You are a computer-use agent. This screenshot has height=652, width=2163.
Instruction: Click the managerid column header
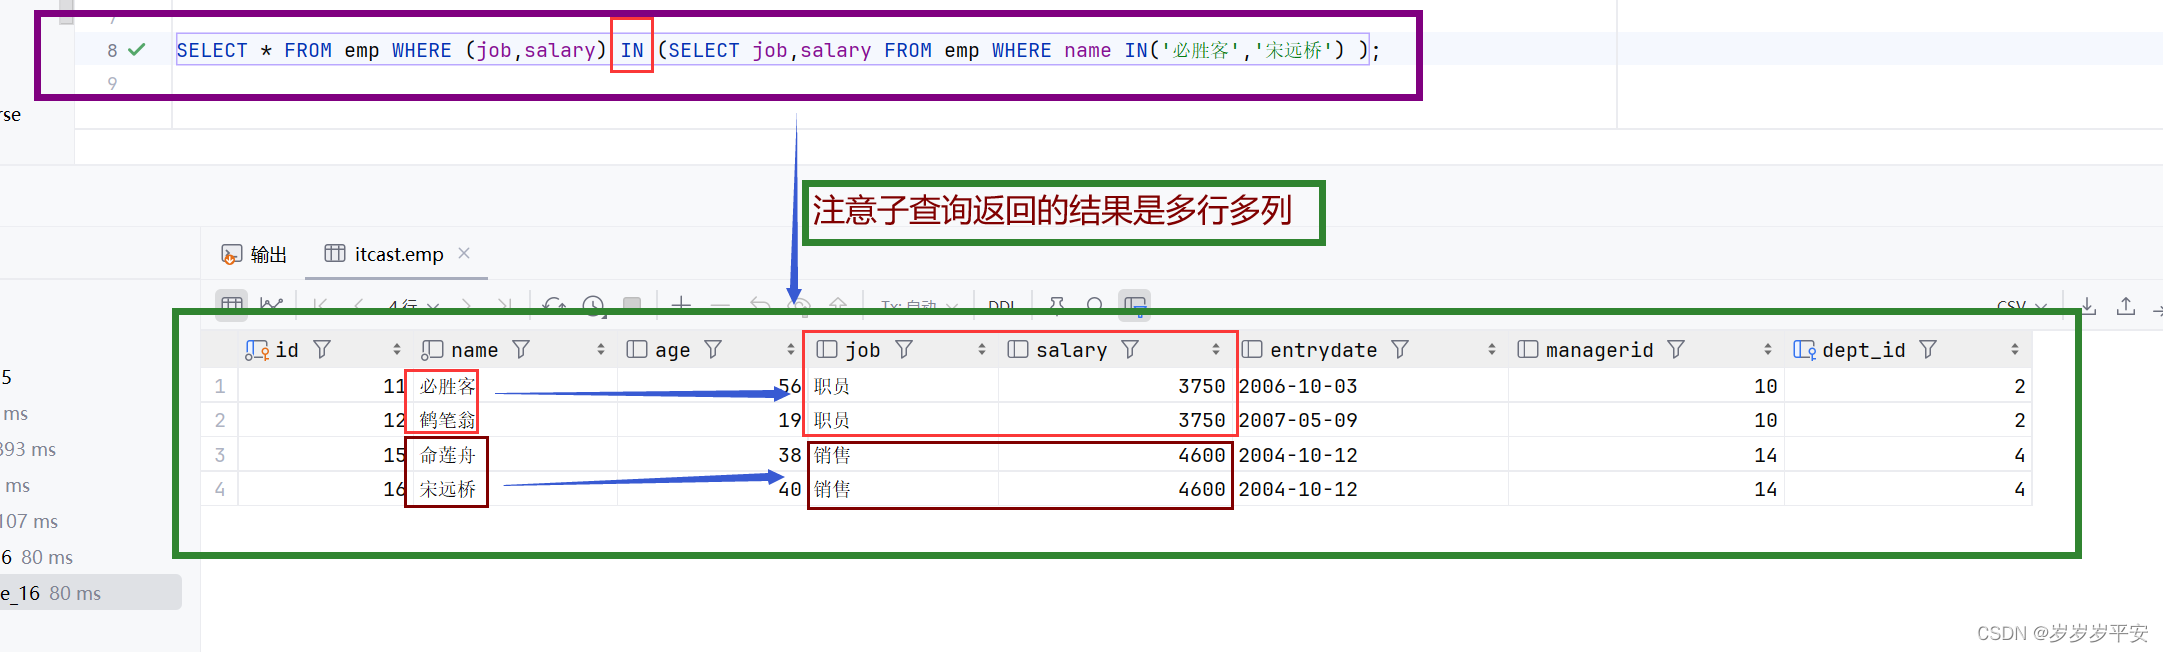point(1599,349)
